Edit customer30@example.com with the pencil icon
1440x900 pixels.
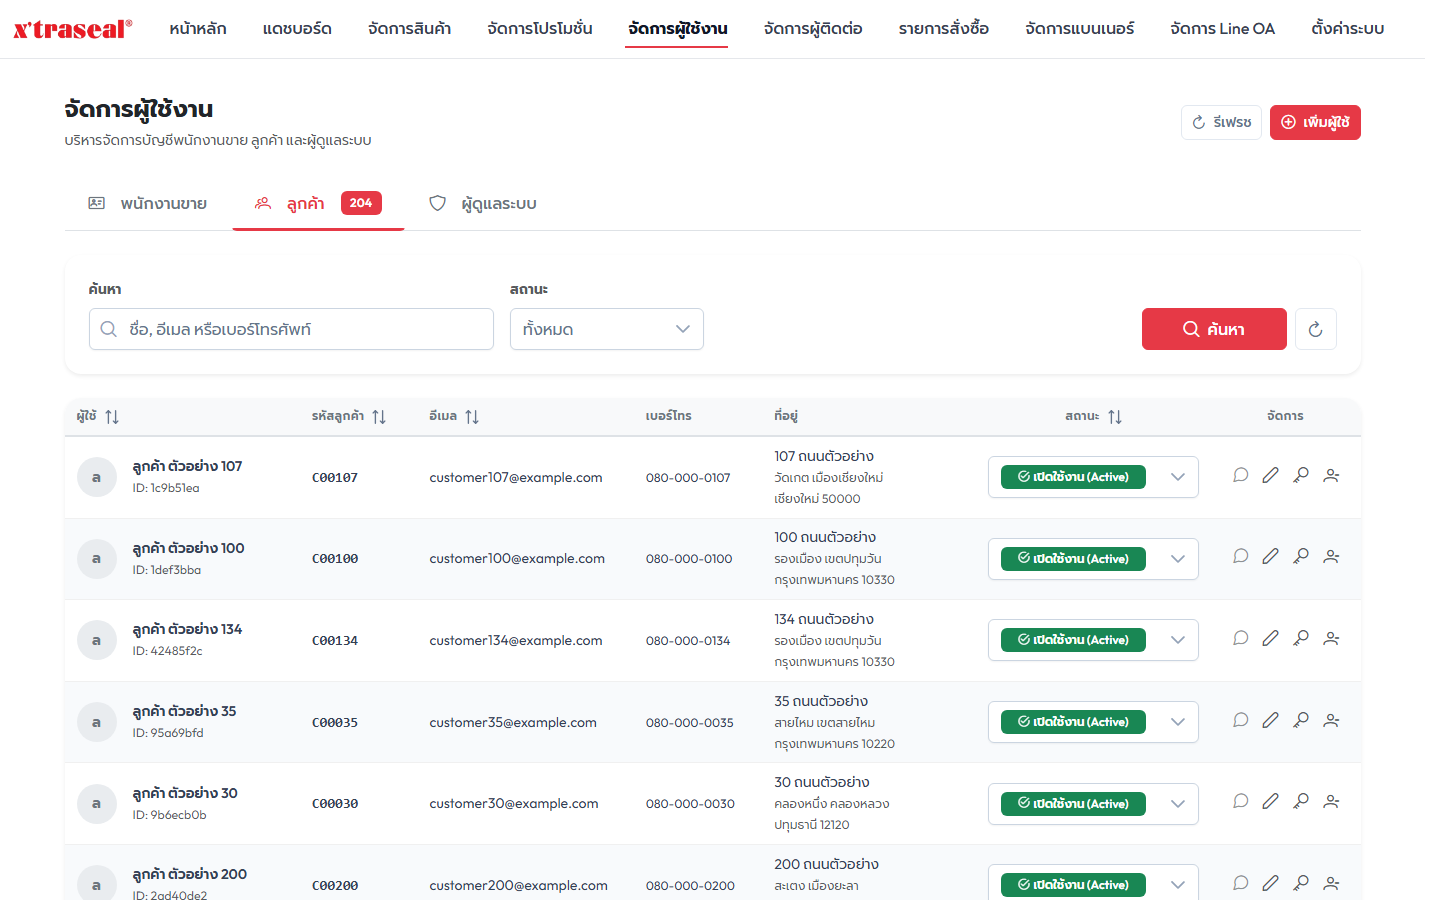[1270, 801]
